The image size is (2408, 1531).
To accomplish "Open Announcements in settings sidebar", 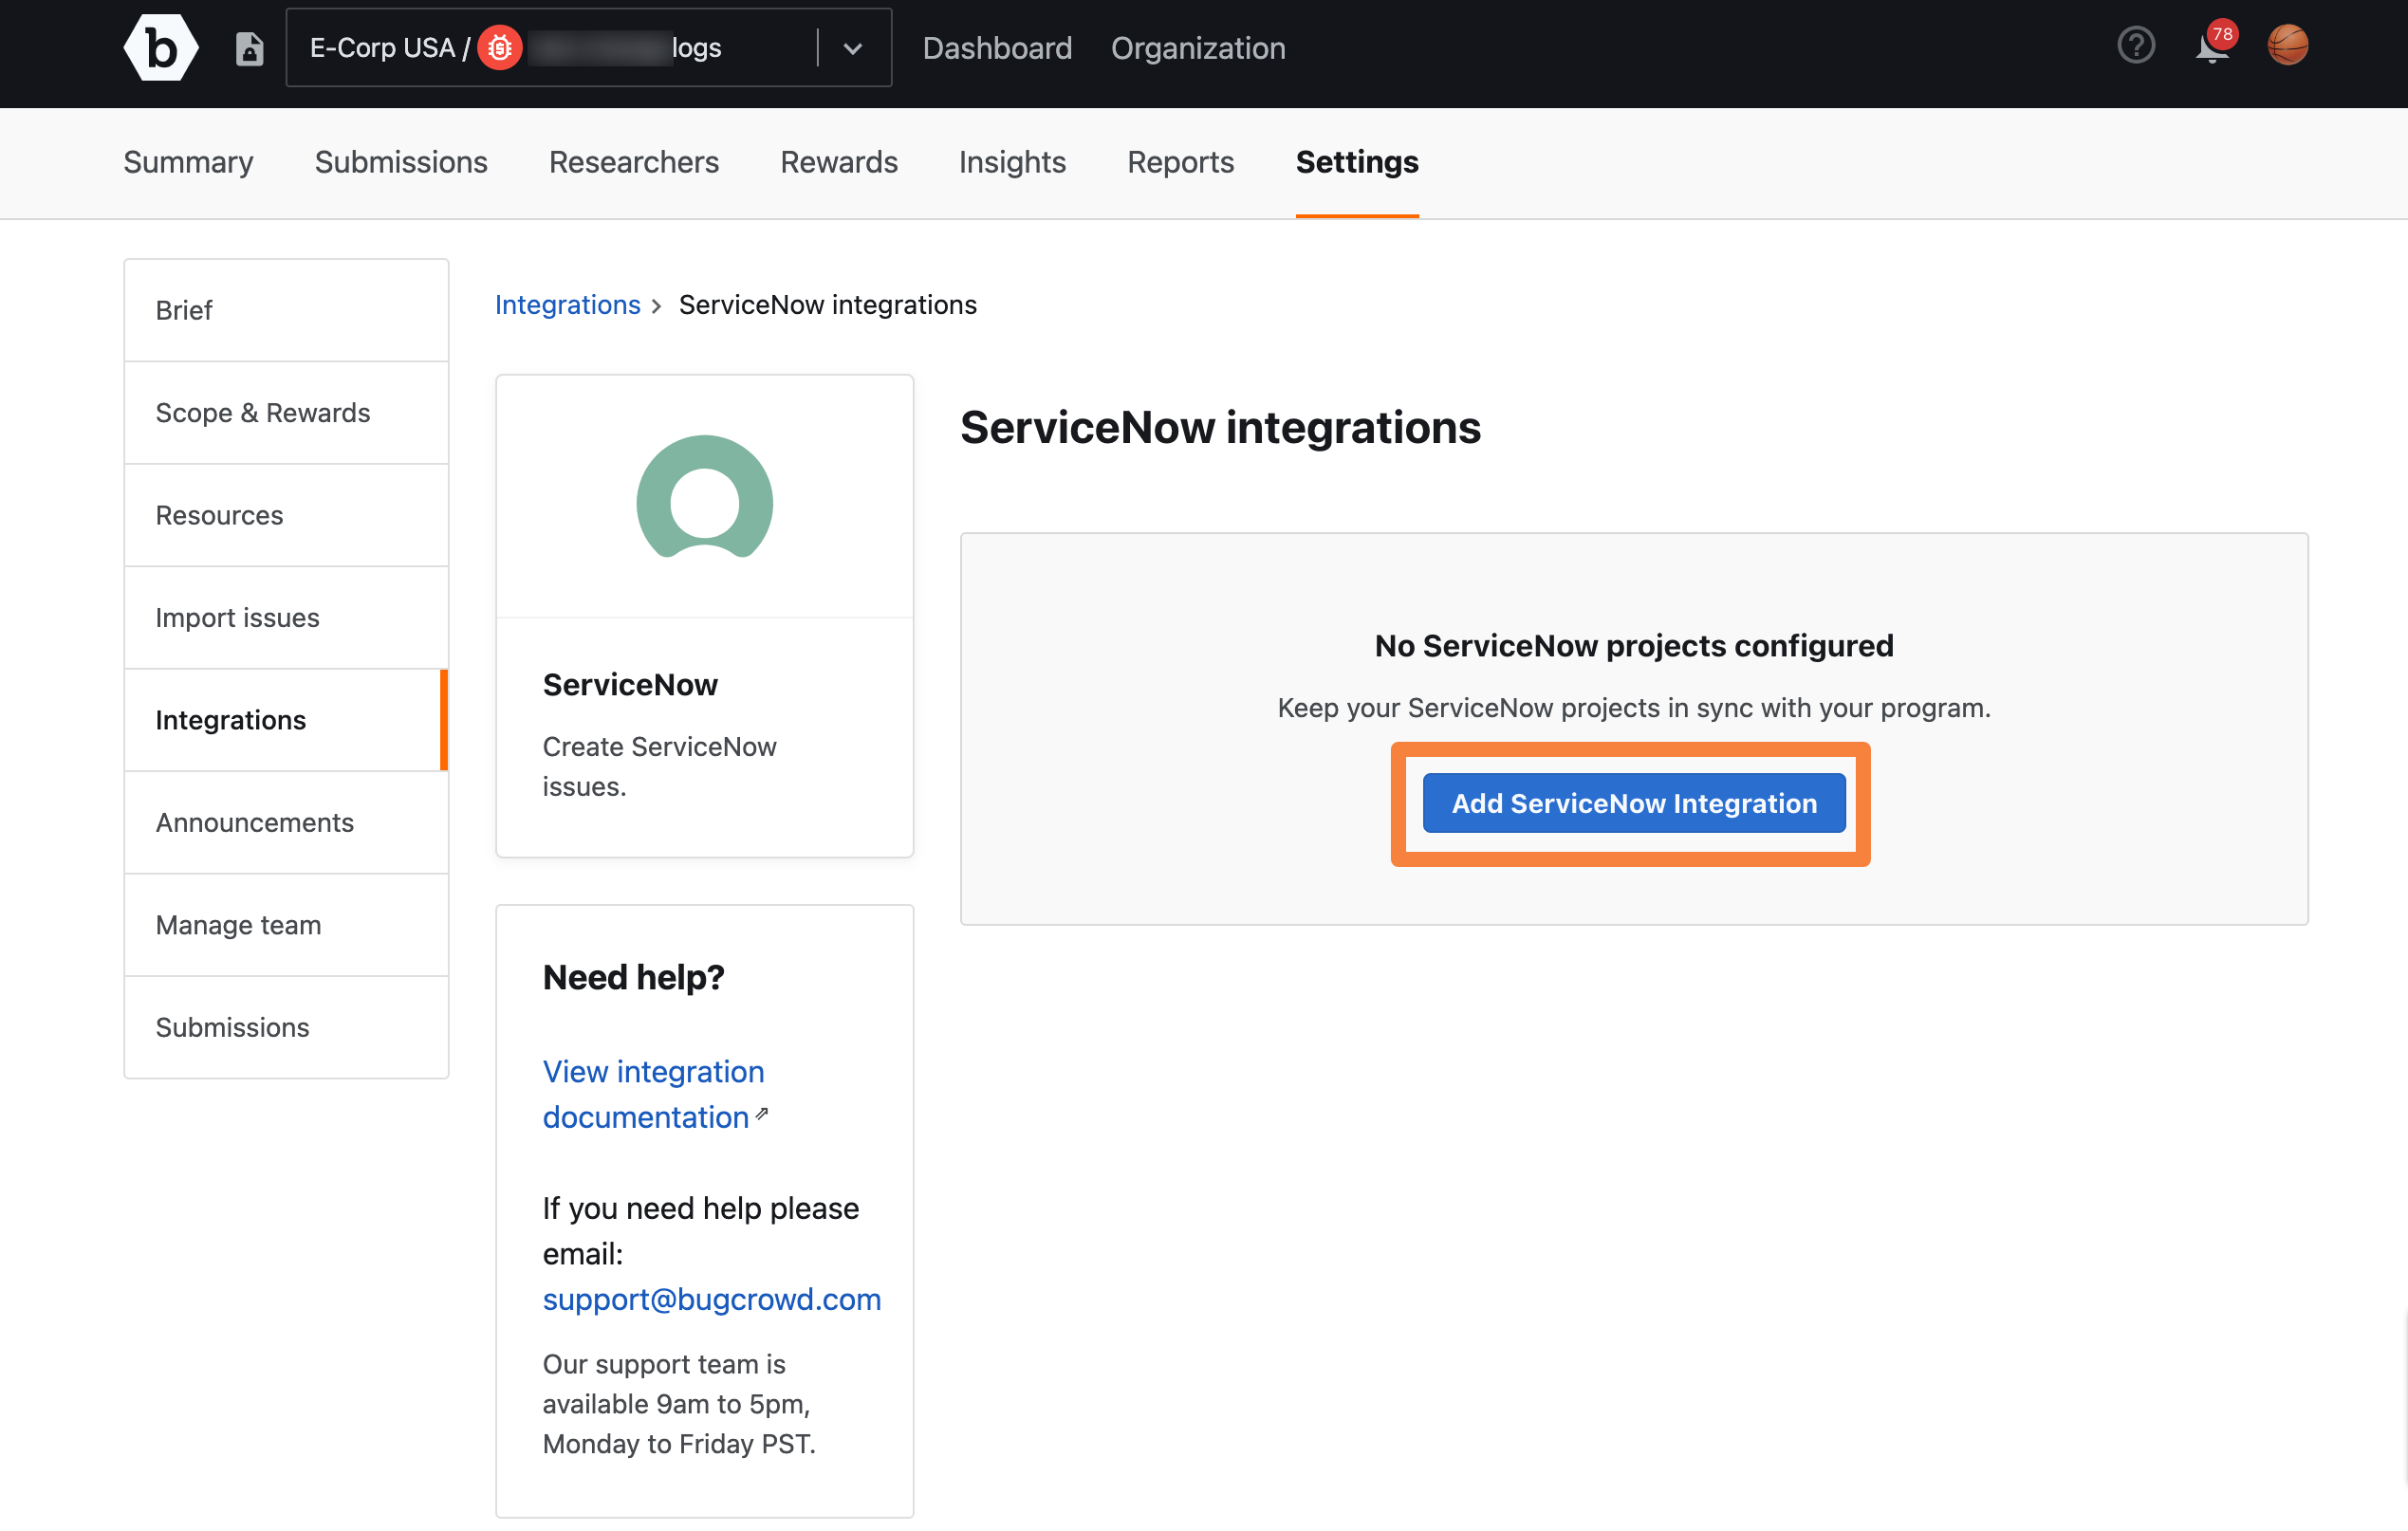I will (286, 823).
